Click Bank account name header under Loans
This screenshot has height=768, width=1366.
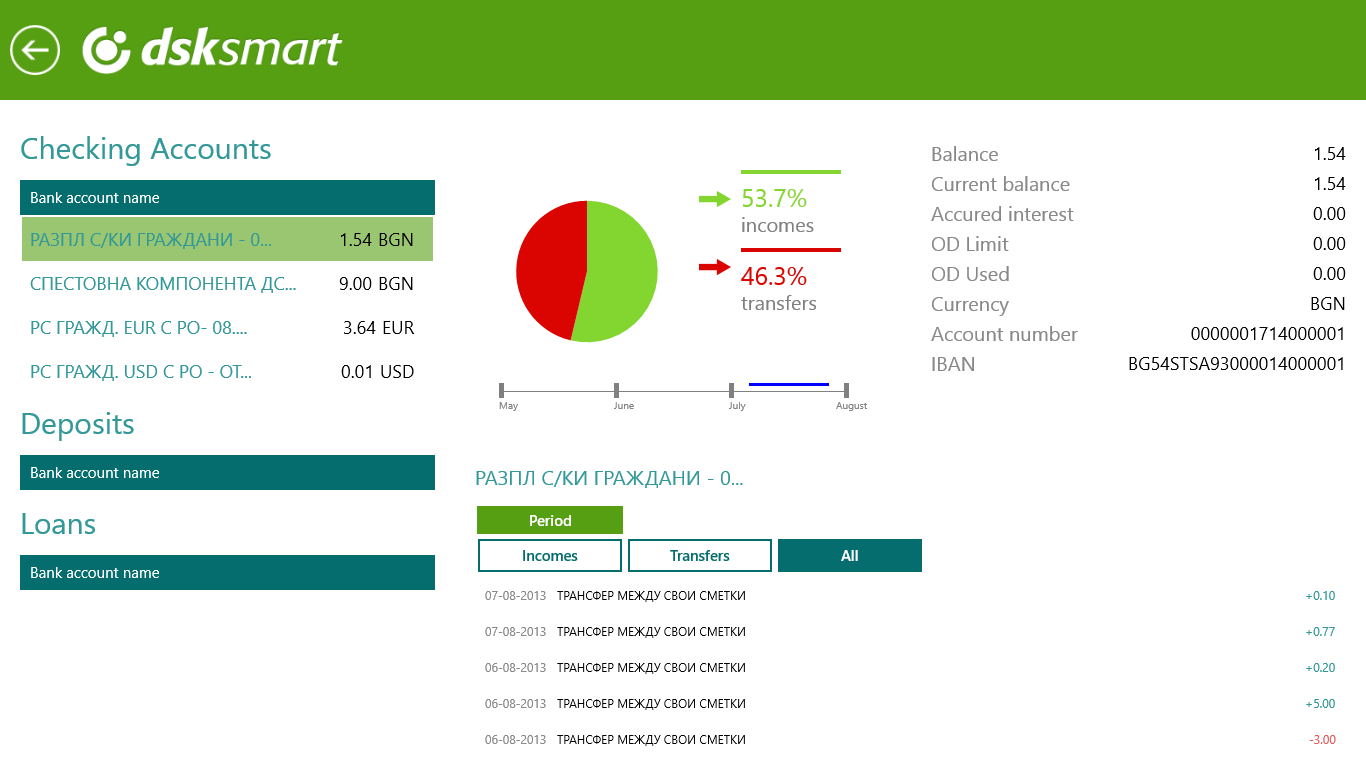227,573
